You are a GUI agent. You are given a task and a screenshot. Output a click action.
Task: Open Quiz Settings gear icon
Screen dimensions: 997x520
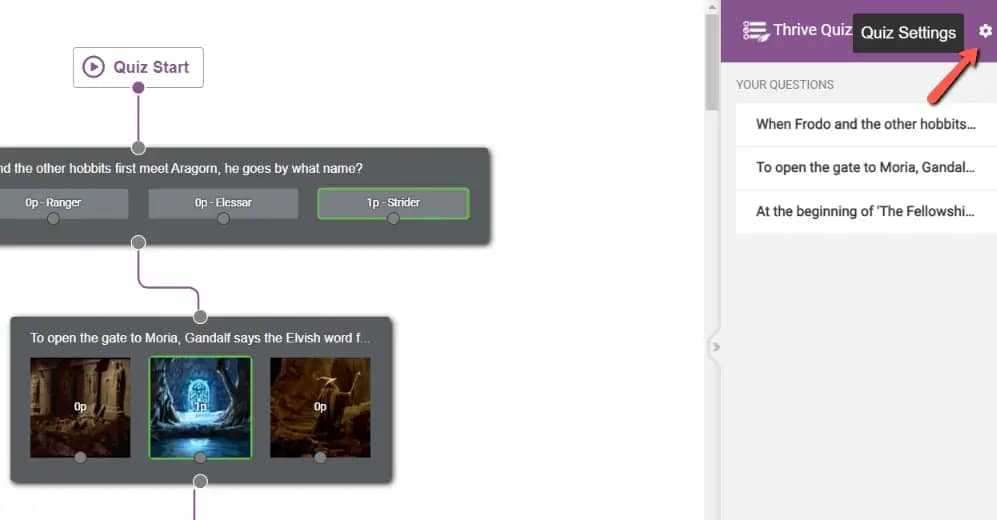point(985,31)
